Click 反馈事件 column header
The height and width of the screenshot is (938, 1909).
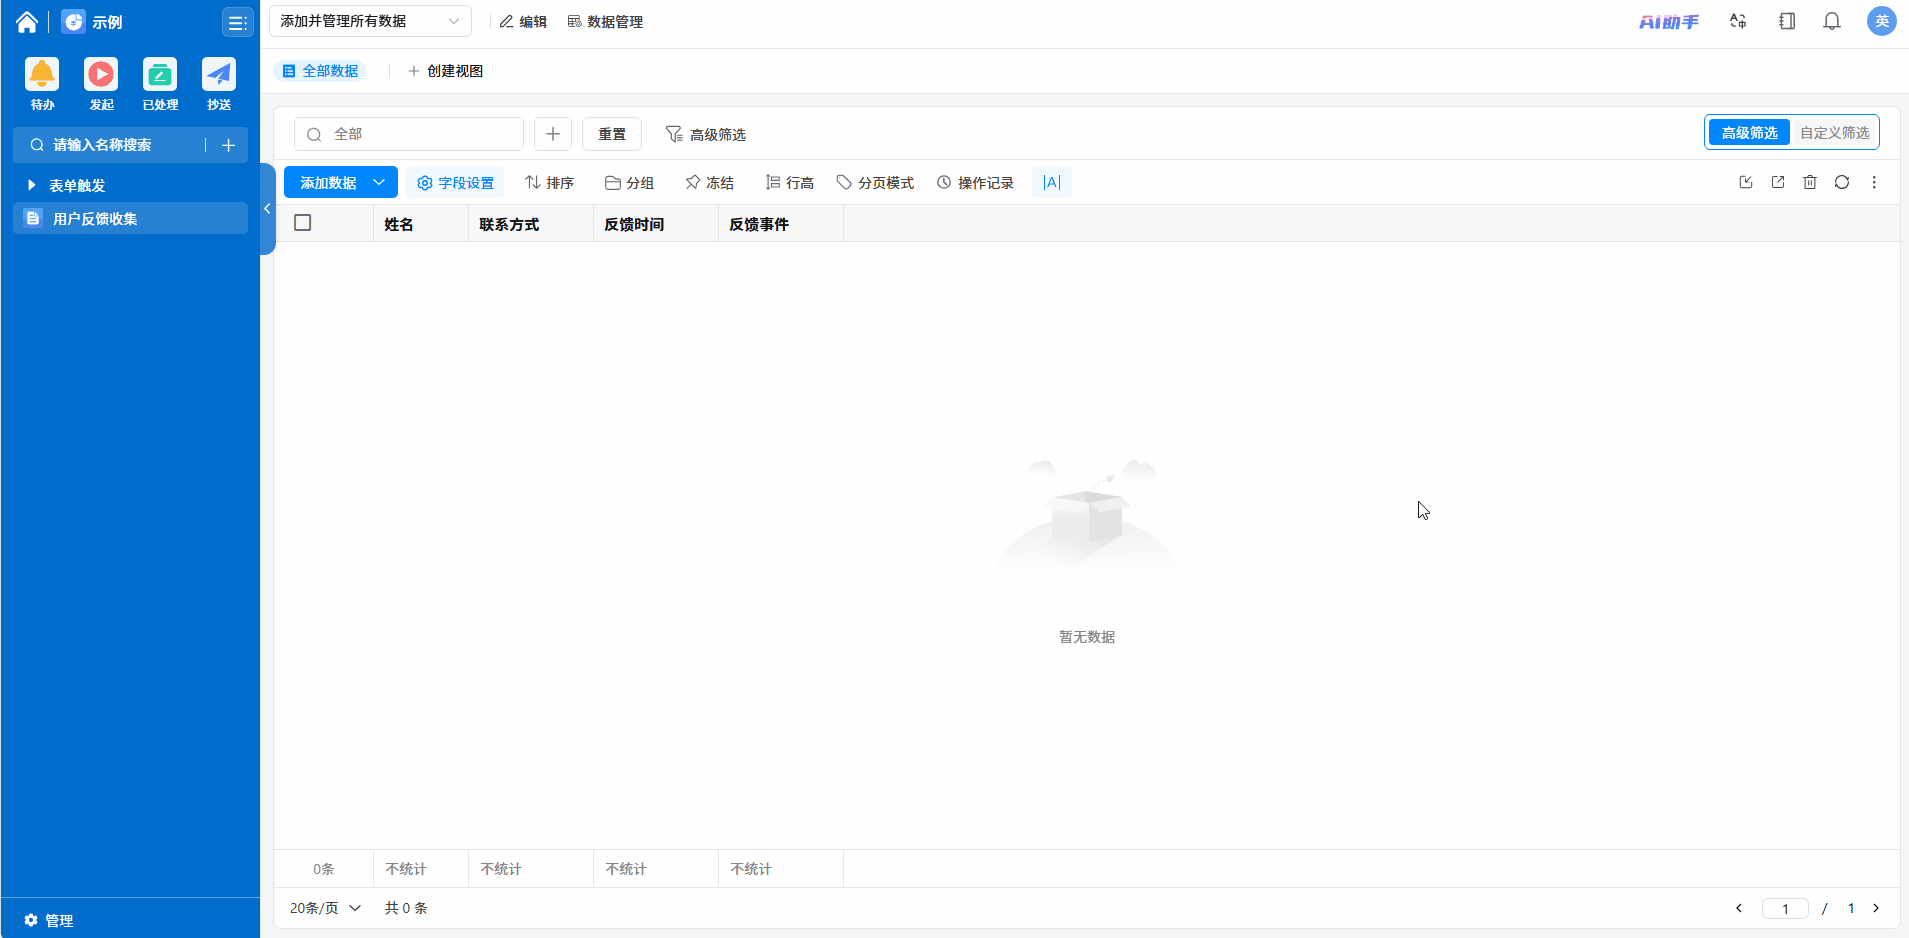point(780,224)
